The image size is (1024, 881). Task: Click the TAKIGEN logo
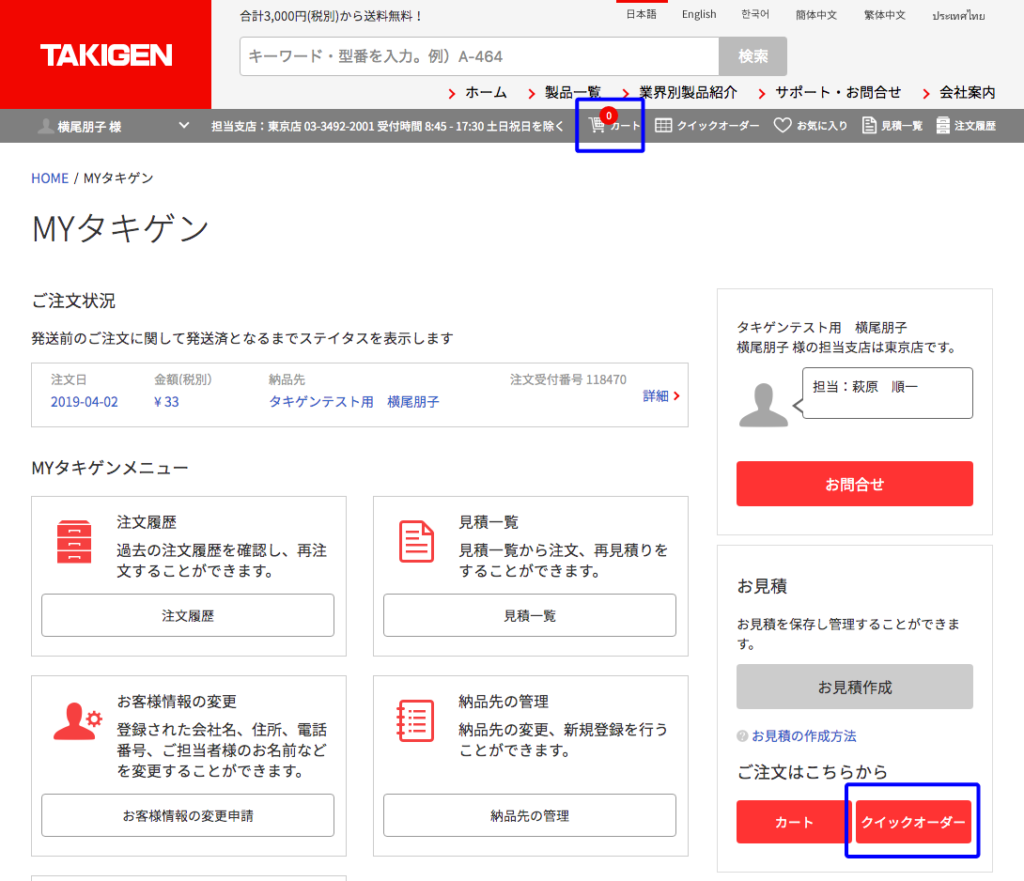coord(106,55)
